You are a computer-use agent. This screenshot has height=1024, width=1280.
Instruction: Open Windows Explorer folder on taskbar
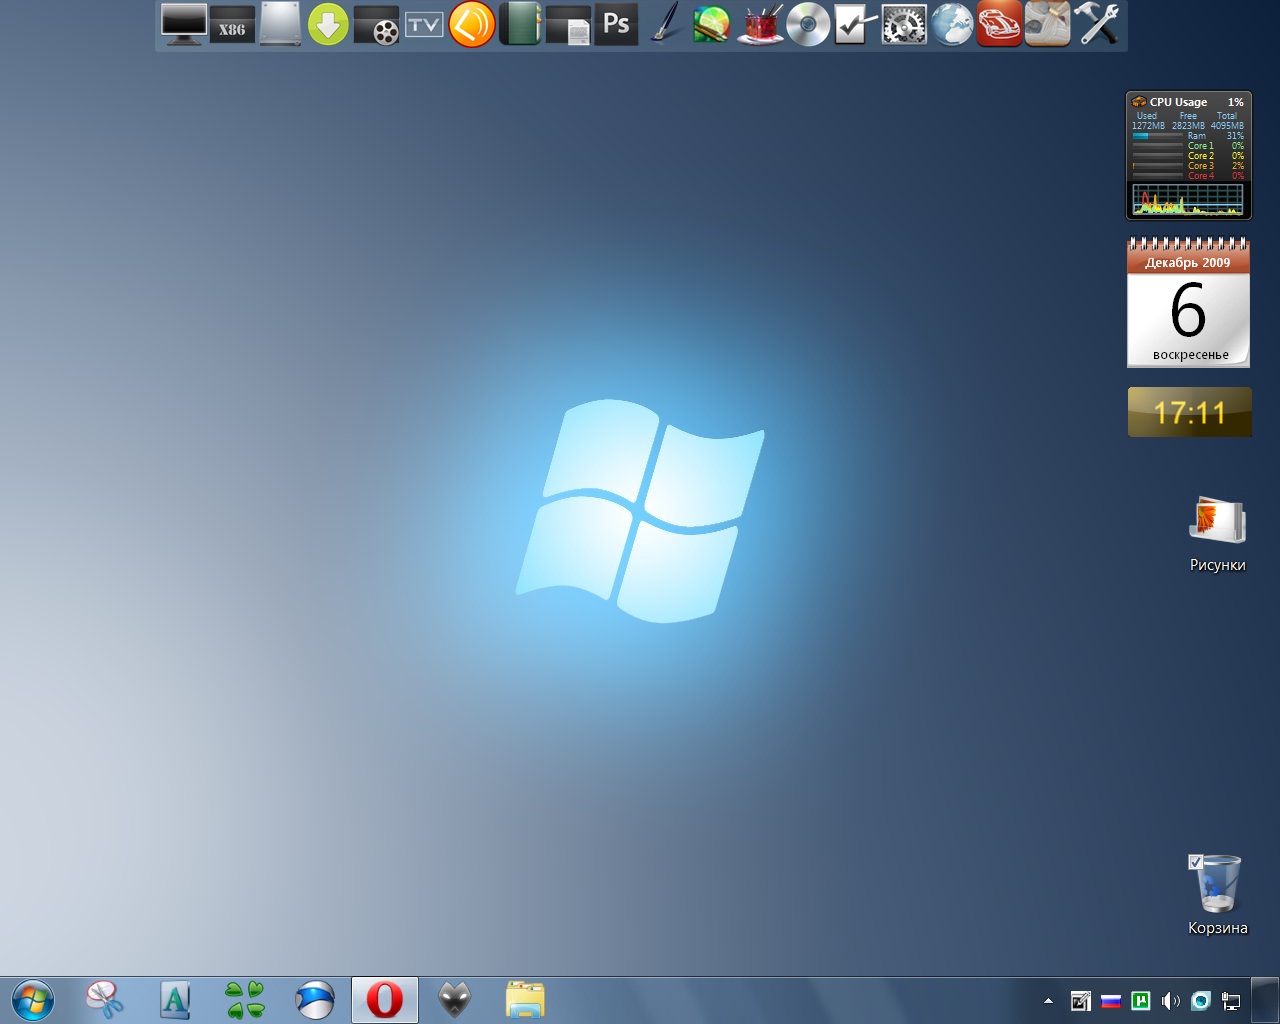(x=525, y=1000)
